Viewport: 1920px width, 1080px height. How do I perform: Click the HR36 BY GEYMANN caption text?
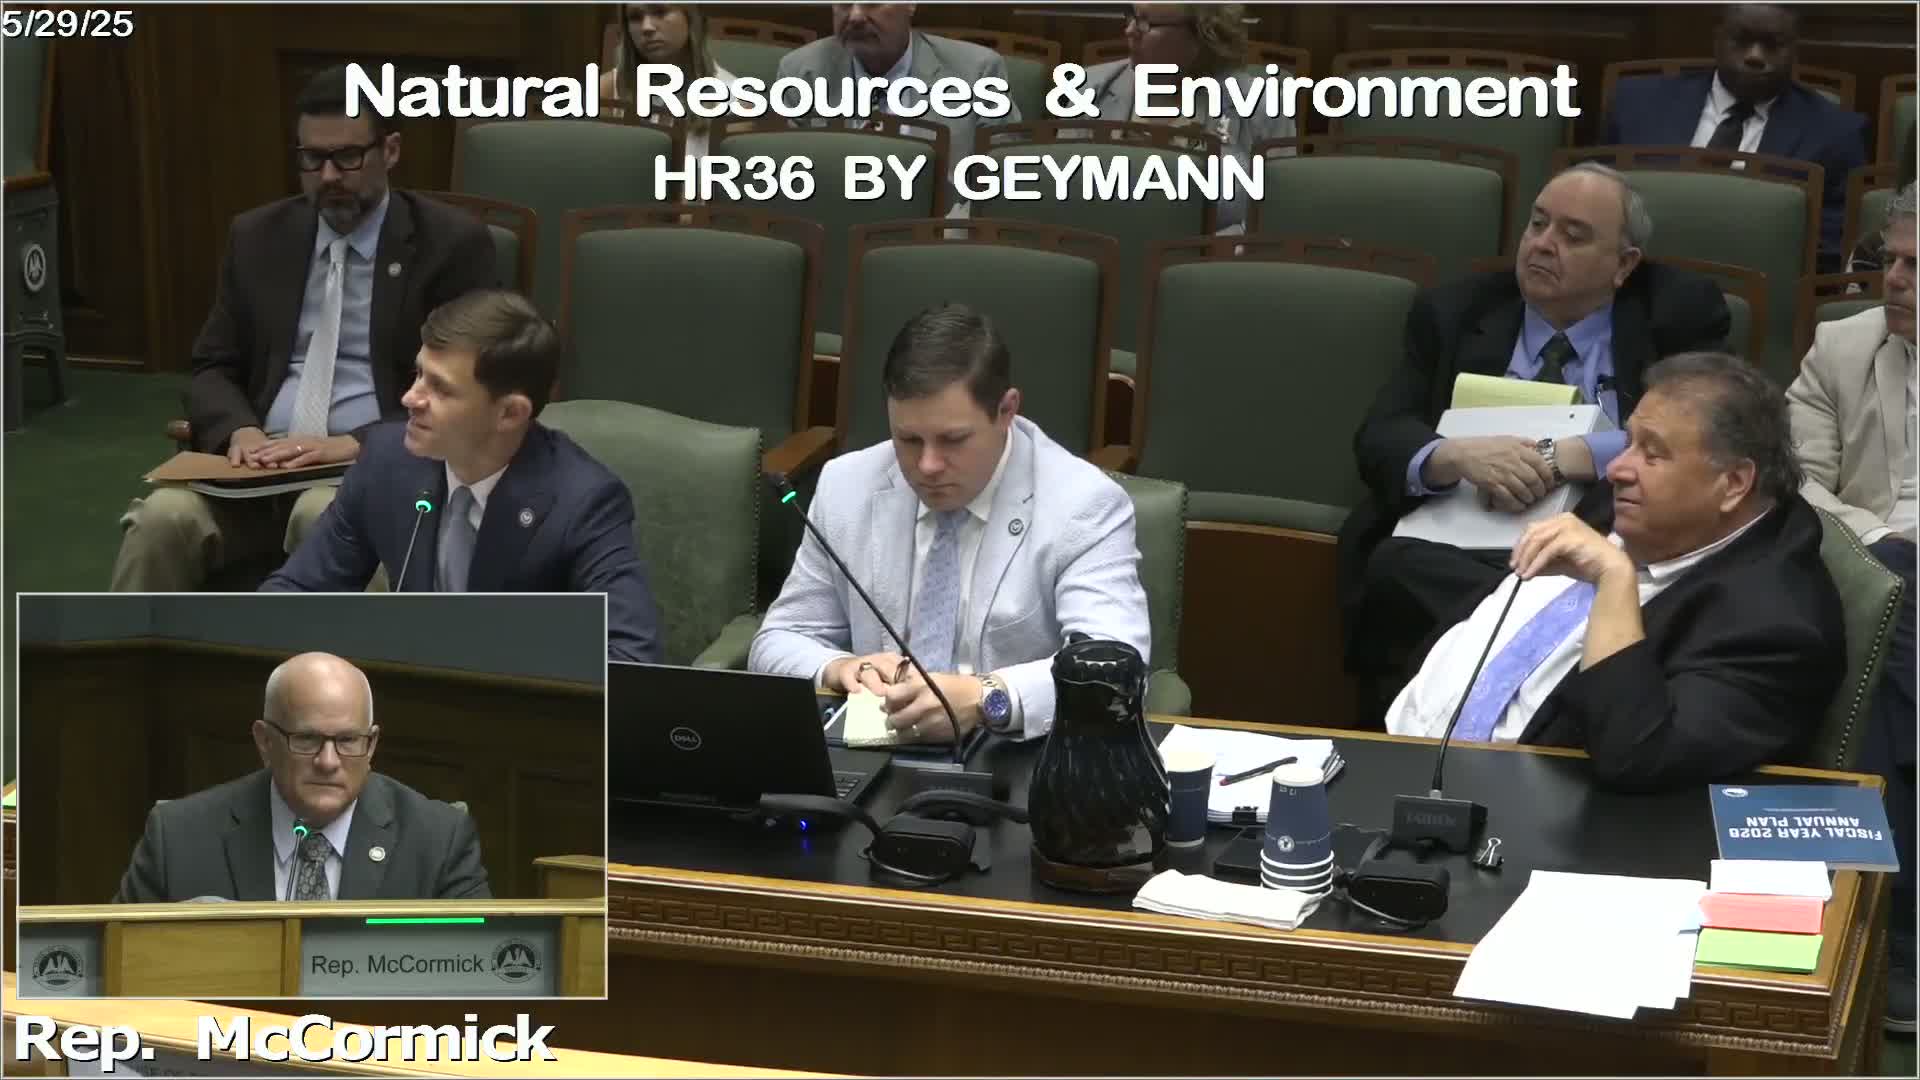(958, 180)
